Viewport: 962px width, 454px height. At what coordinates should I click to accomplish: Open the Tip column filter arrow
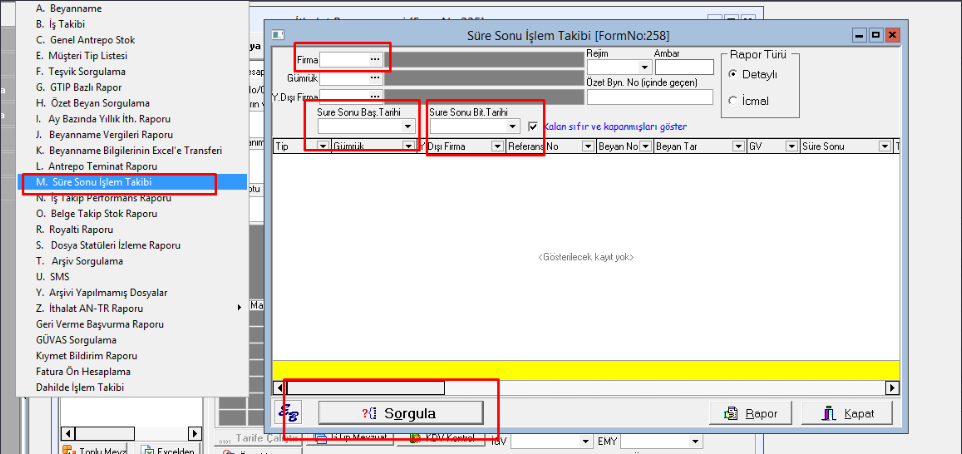pyautogui.click(x=322, y=146)
